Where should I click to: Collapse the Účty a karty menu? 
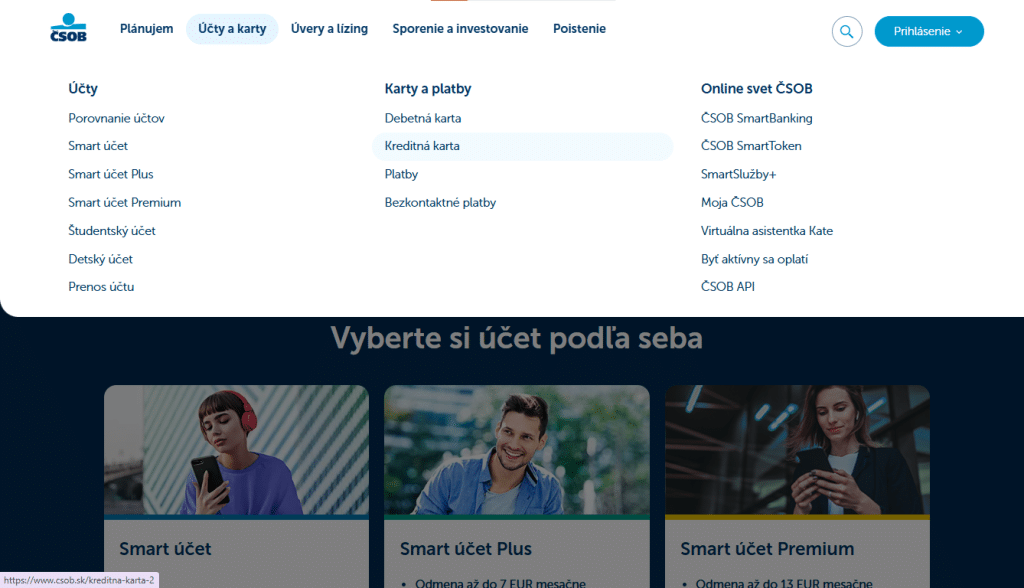(232, 29)
